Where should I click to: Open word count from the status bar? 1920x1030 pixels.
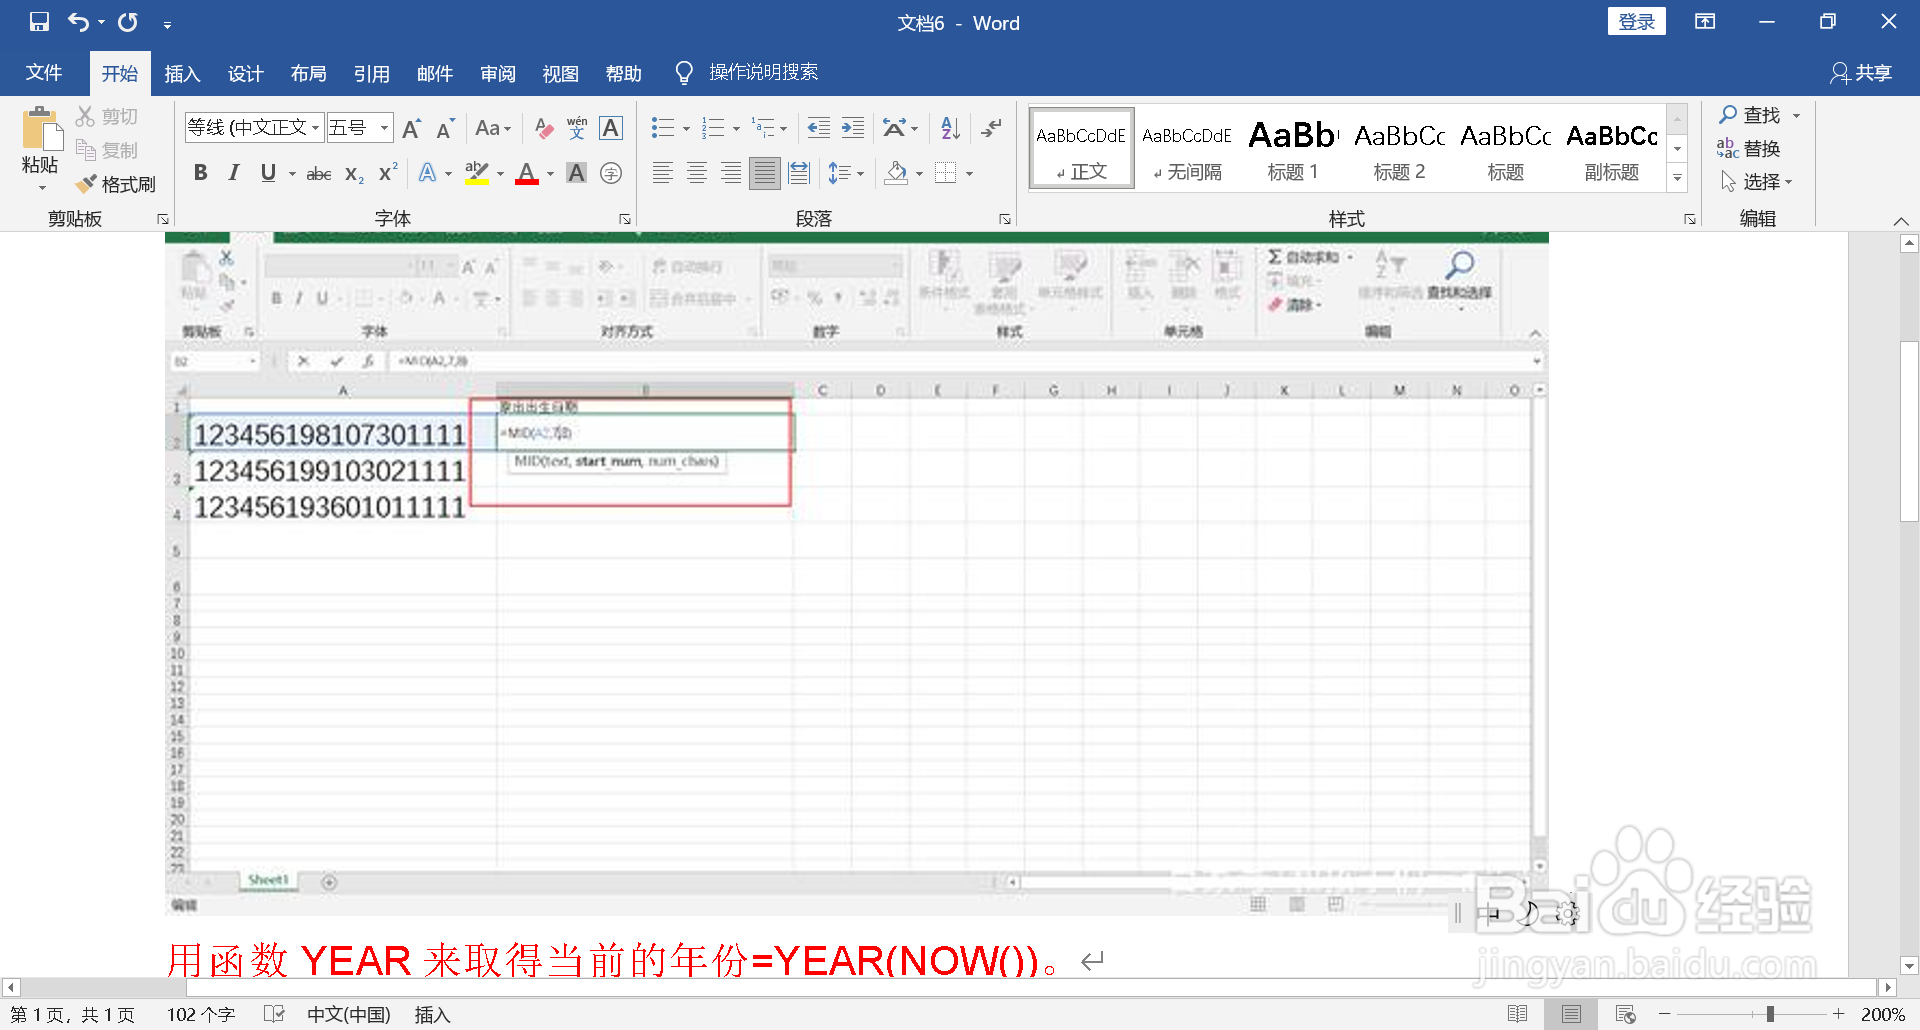[200, 1014]
